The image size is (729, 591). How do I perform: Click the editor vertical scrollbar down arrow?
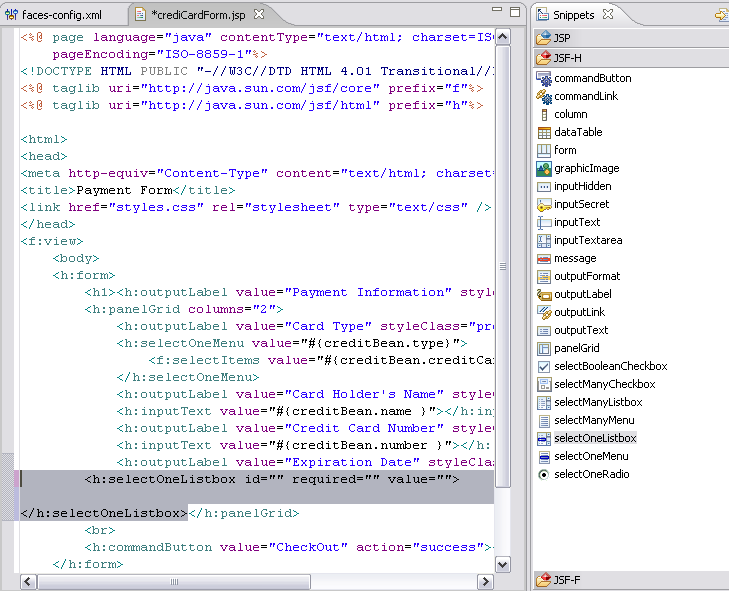(503, 565)
